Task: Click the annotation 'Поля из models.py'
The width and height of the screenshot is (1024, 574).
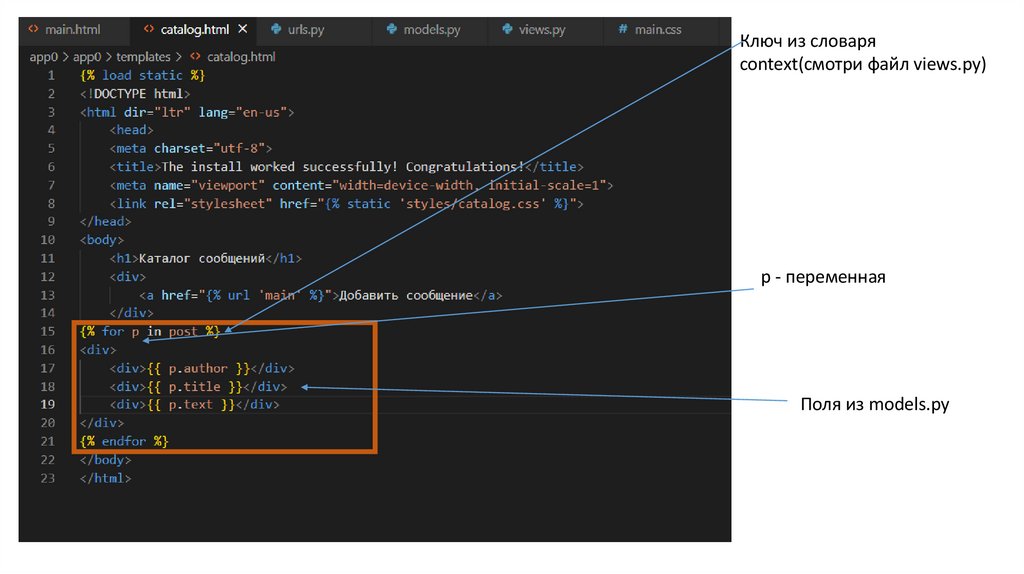Action: 874,404
